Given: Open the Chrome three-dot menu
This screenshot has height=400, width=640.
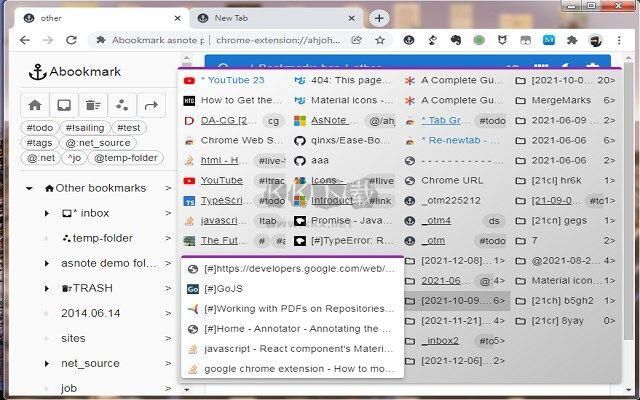Looking at the screenshot, I should pyautogui.click(x=619, y=40).
